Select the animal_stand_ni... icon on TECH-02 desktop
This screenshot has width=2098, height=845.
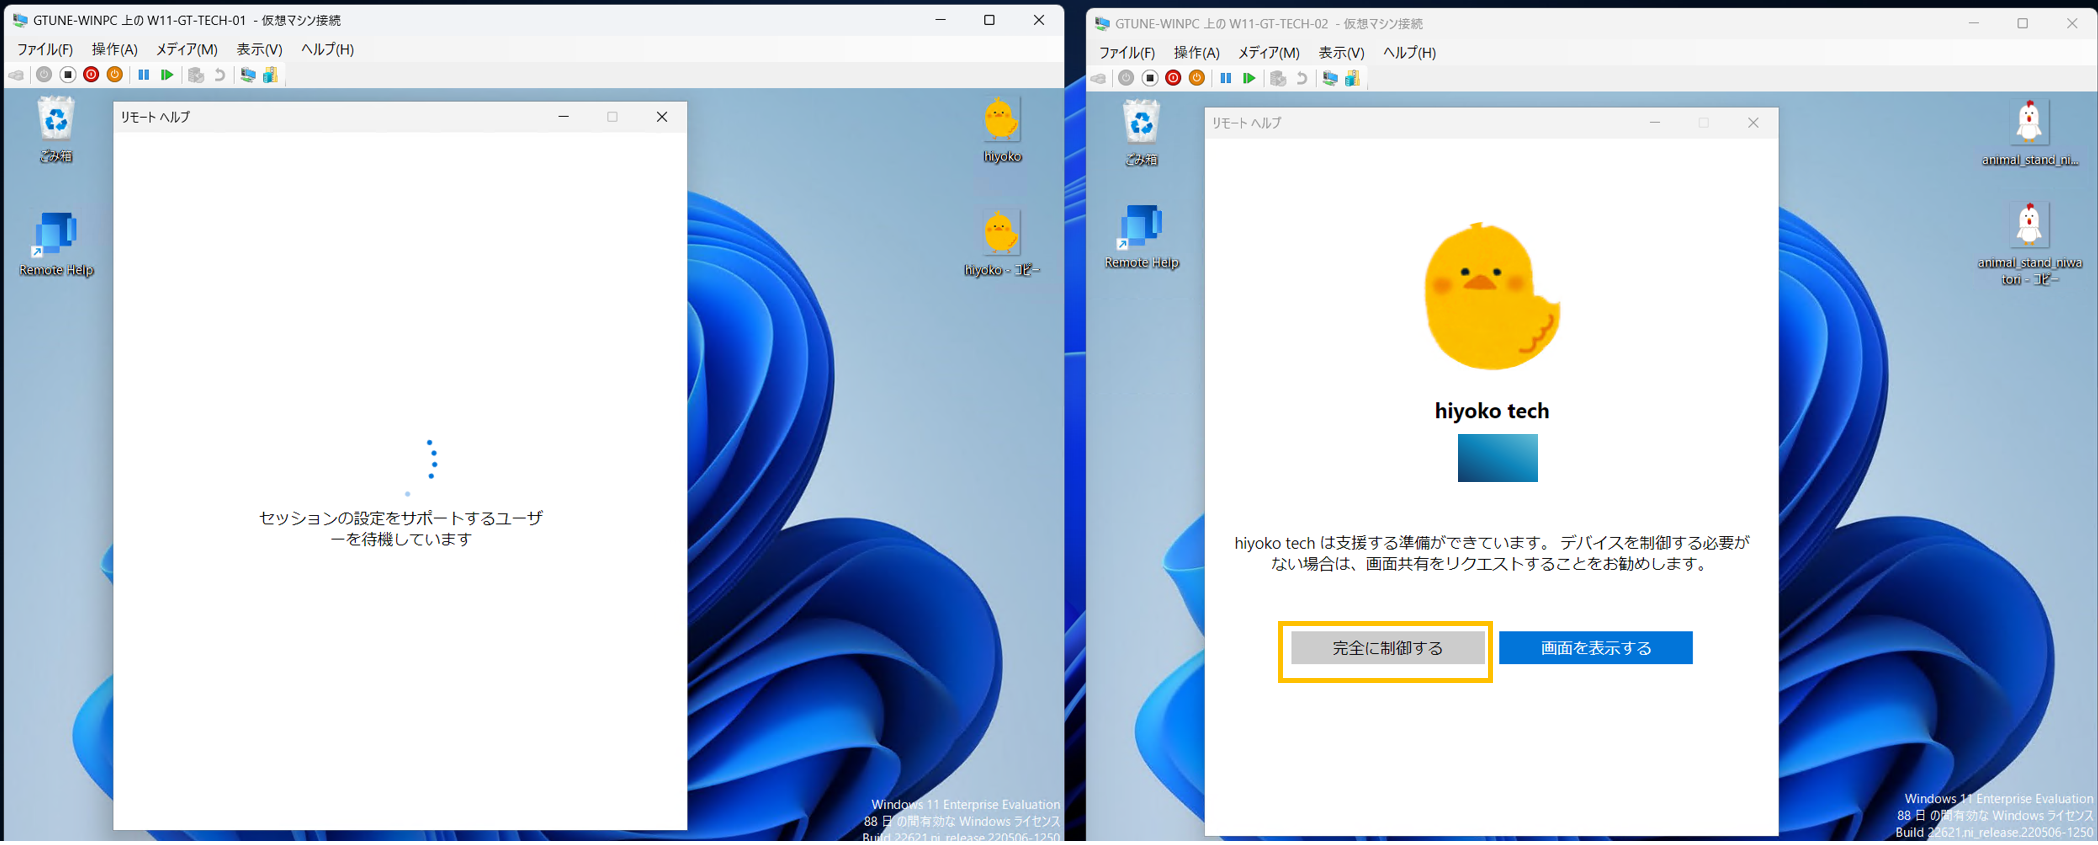click(2029, 132)
